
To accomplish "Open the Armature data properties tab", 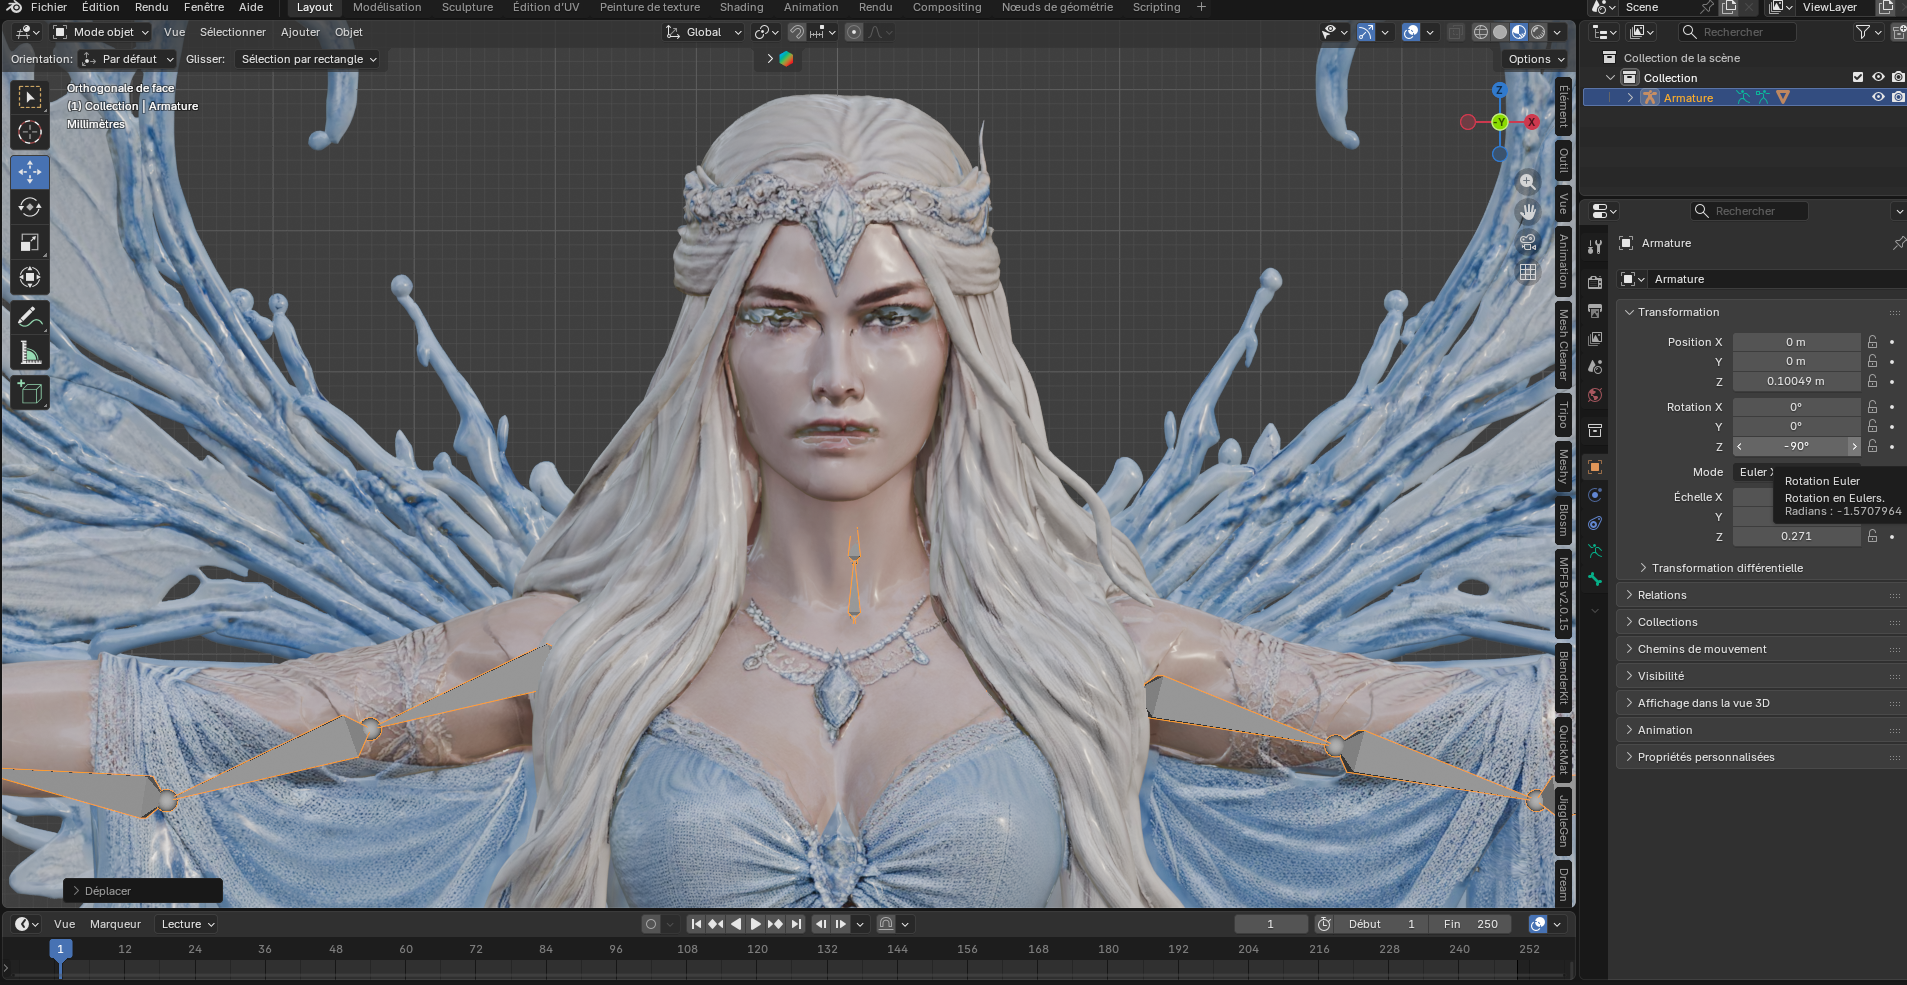I will click(x=1595, y=551).
